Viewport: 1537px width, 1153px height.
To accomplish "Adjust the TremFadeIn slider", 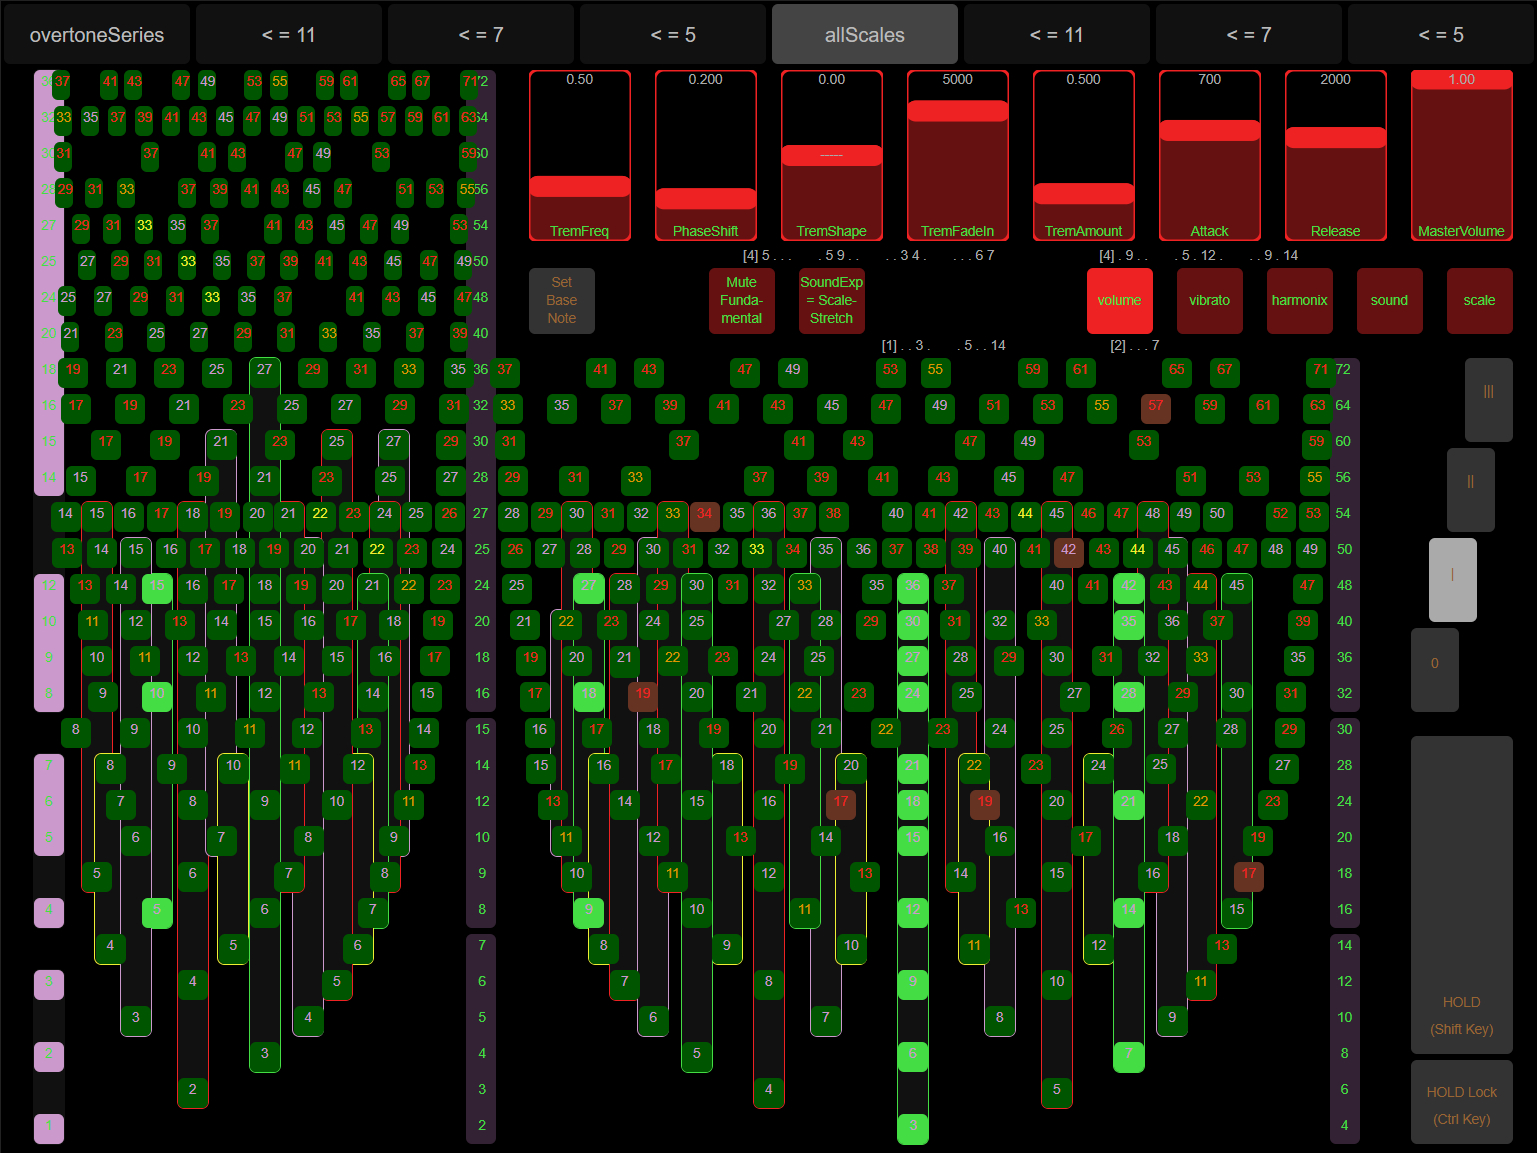I will 958,156.
